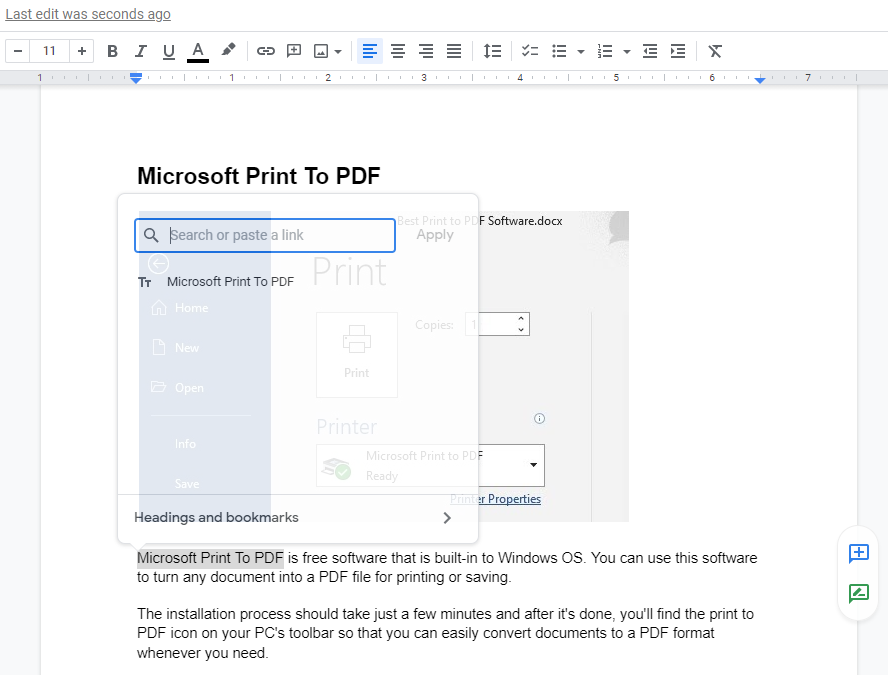Expand Headings and bookmarks

pos(216,517)
